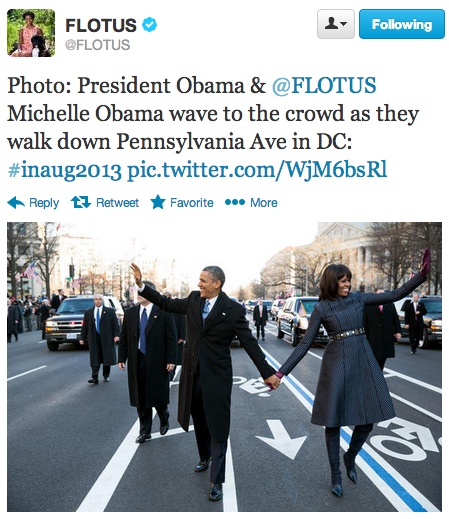Click the three-dots more icon

[x=235, y=202]
